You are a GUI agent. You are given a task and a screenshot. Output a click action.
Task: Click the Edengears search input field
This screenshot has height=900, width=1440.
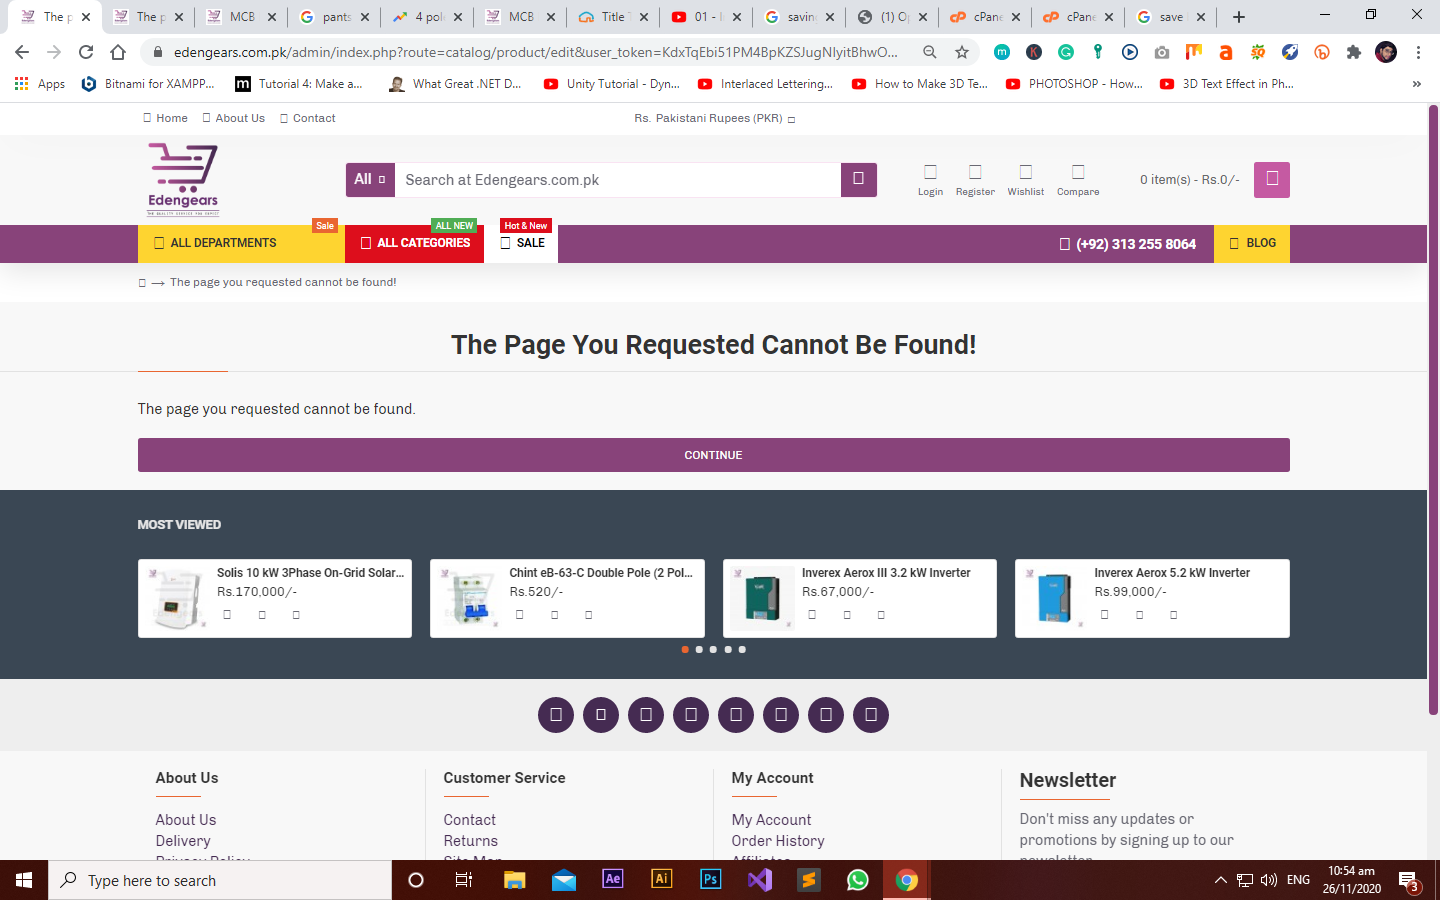tap(618, 180)
